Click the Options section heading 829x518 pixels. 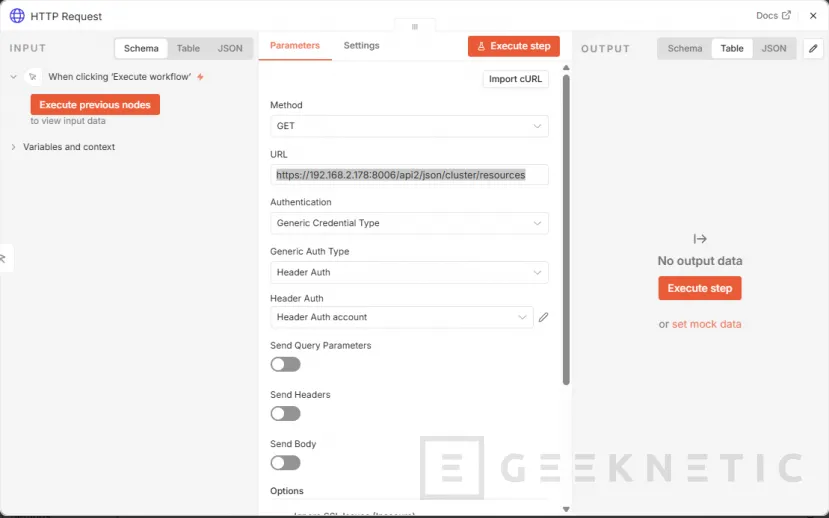point(287,491)
